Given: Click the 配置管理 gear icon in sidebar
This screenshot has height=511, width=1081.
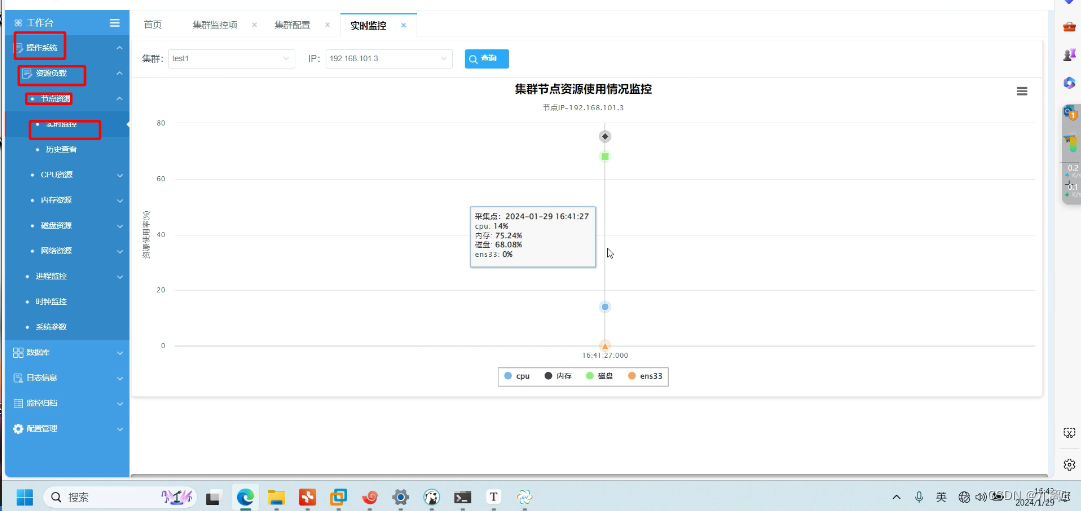Looking at the screenshot, I should click(x=19, y=428).
